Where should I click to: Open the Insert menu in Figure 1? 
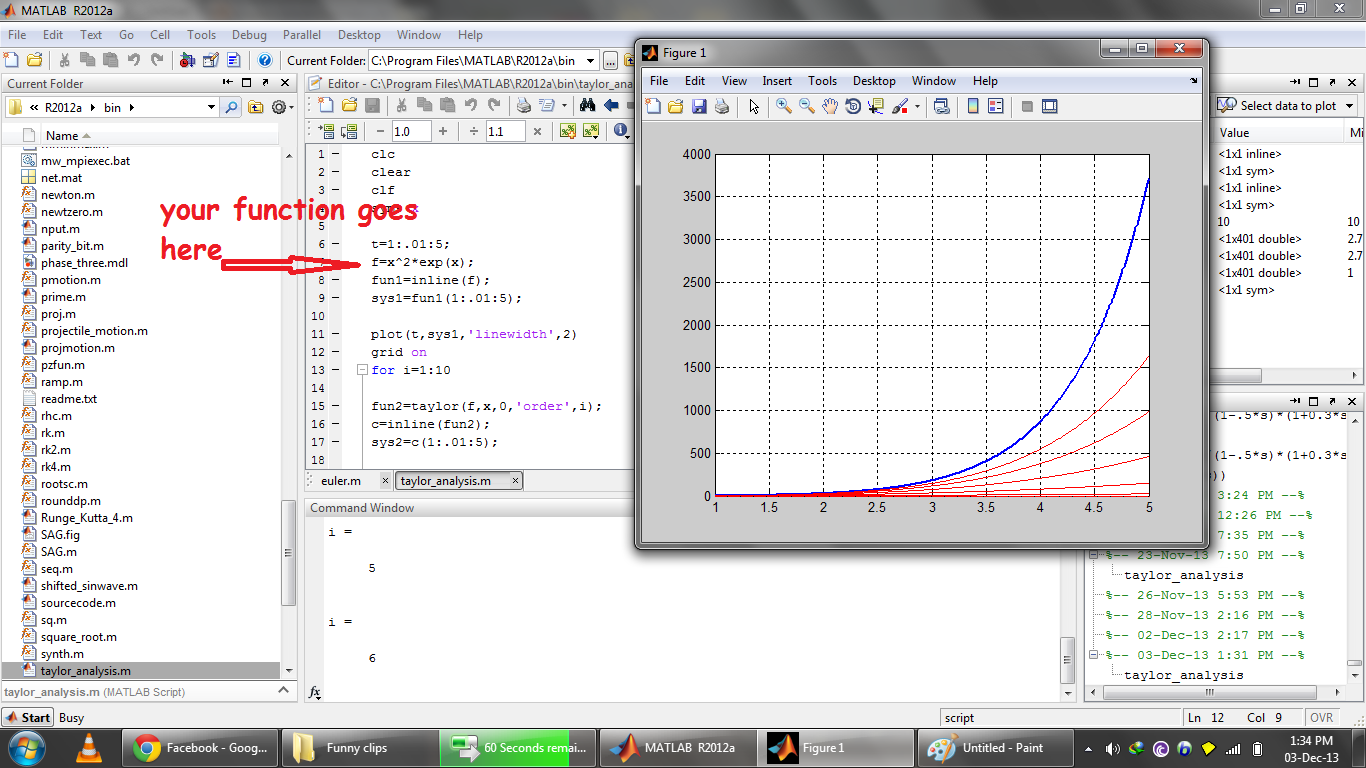click(777, 81)
